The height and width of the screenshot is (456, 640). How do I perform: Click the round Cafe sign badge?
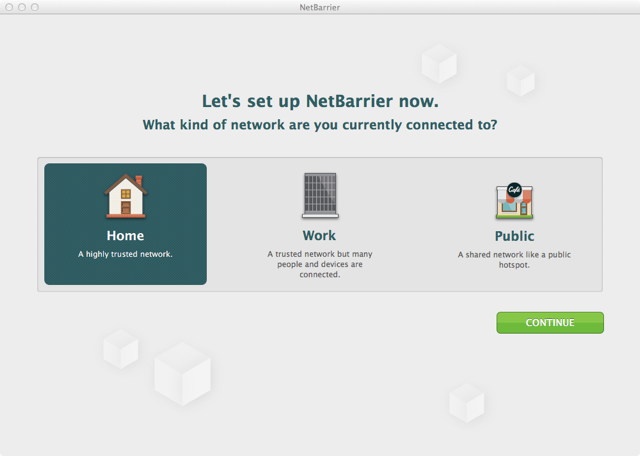514,189
